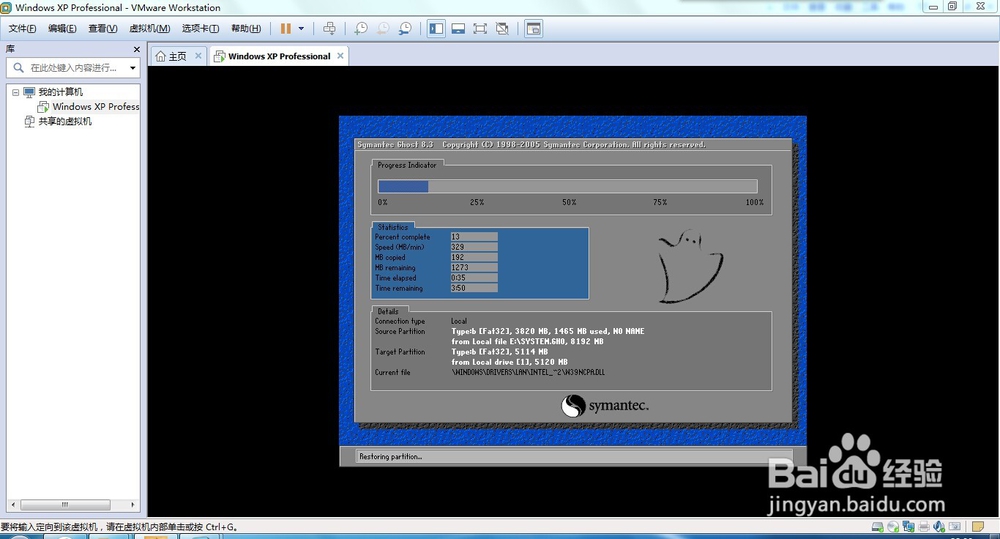Open the 查看(V) menu

pos(103,29)
